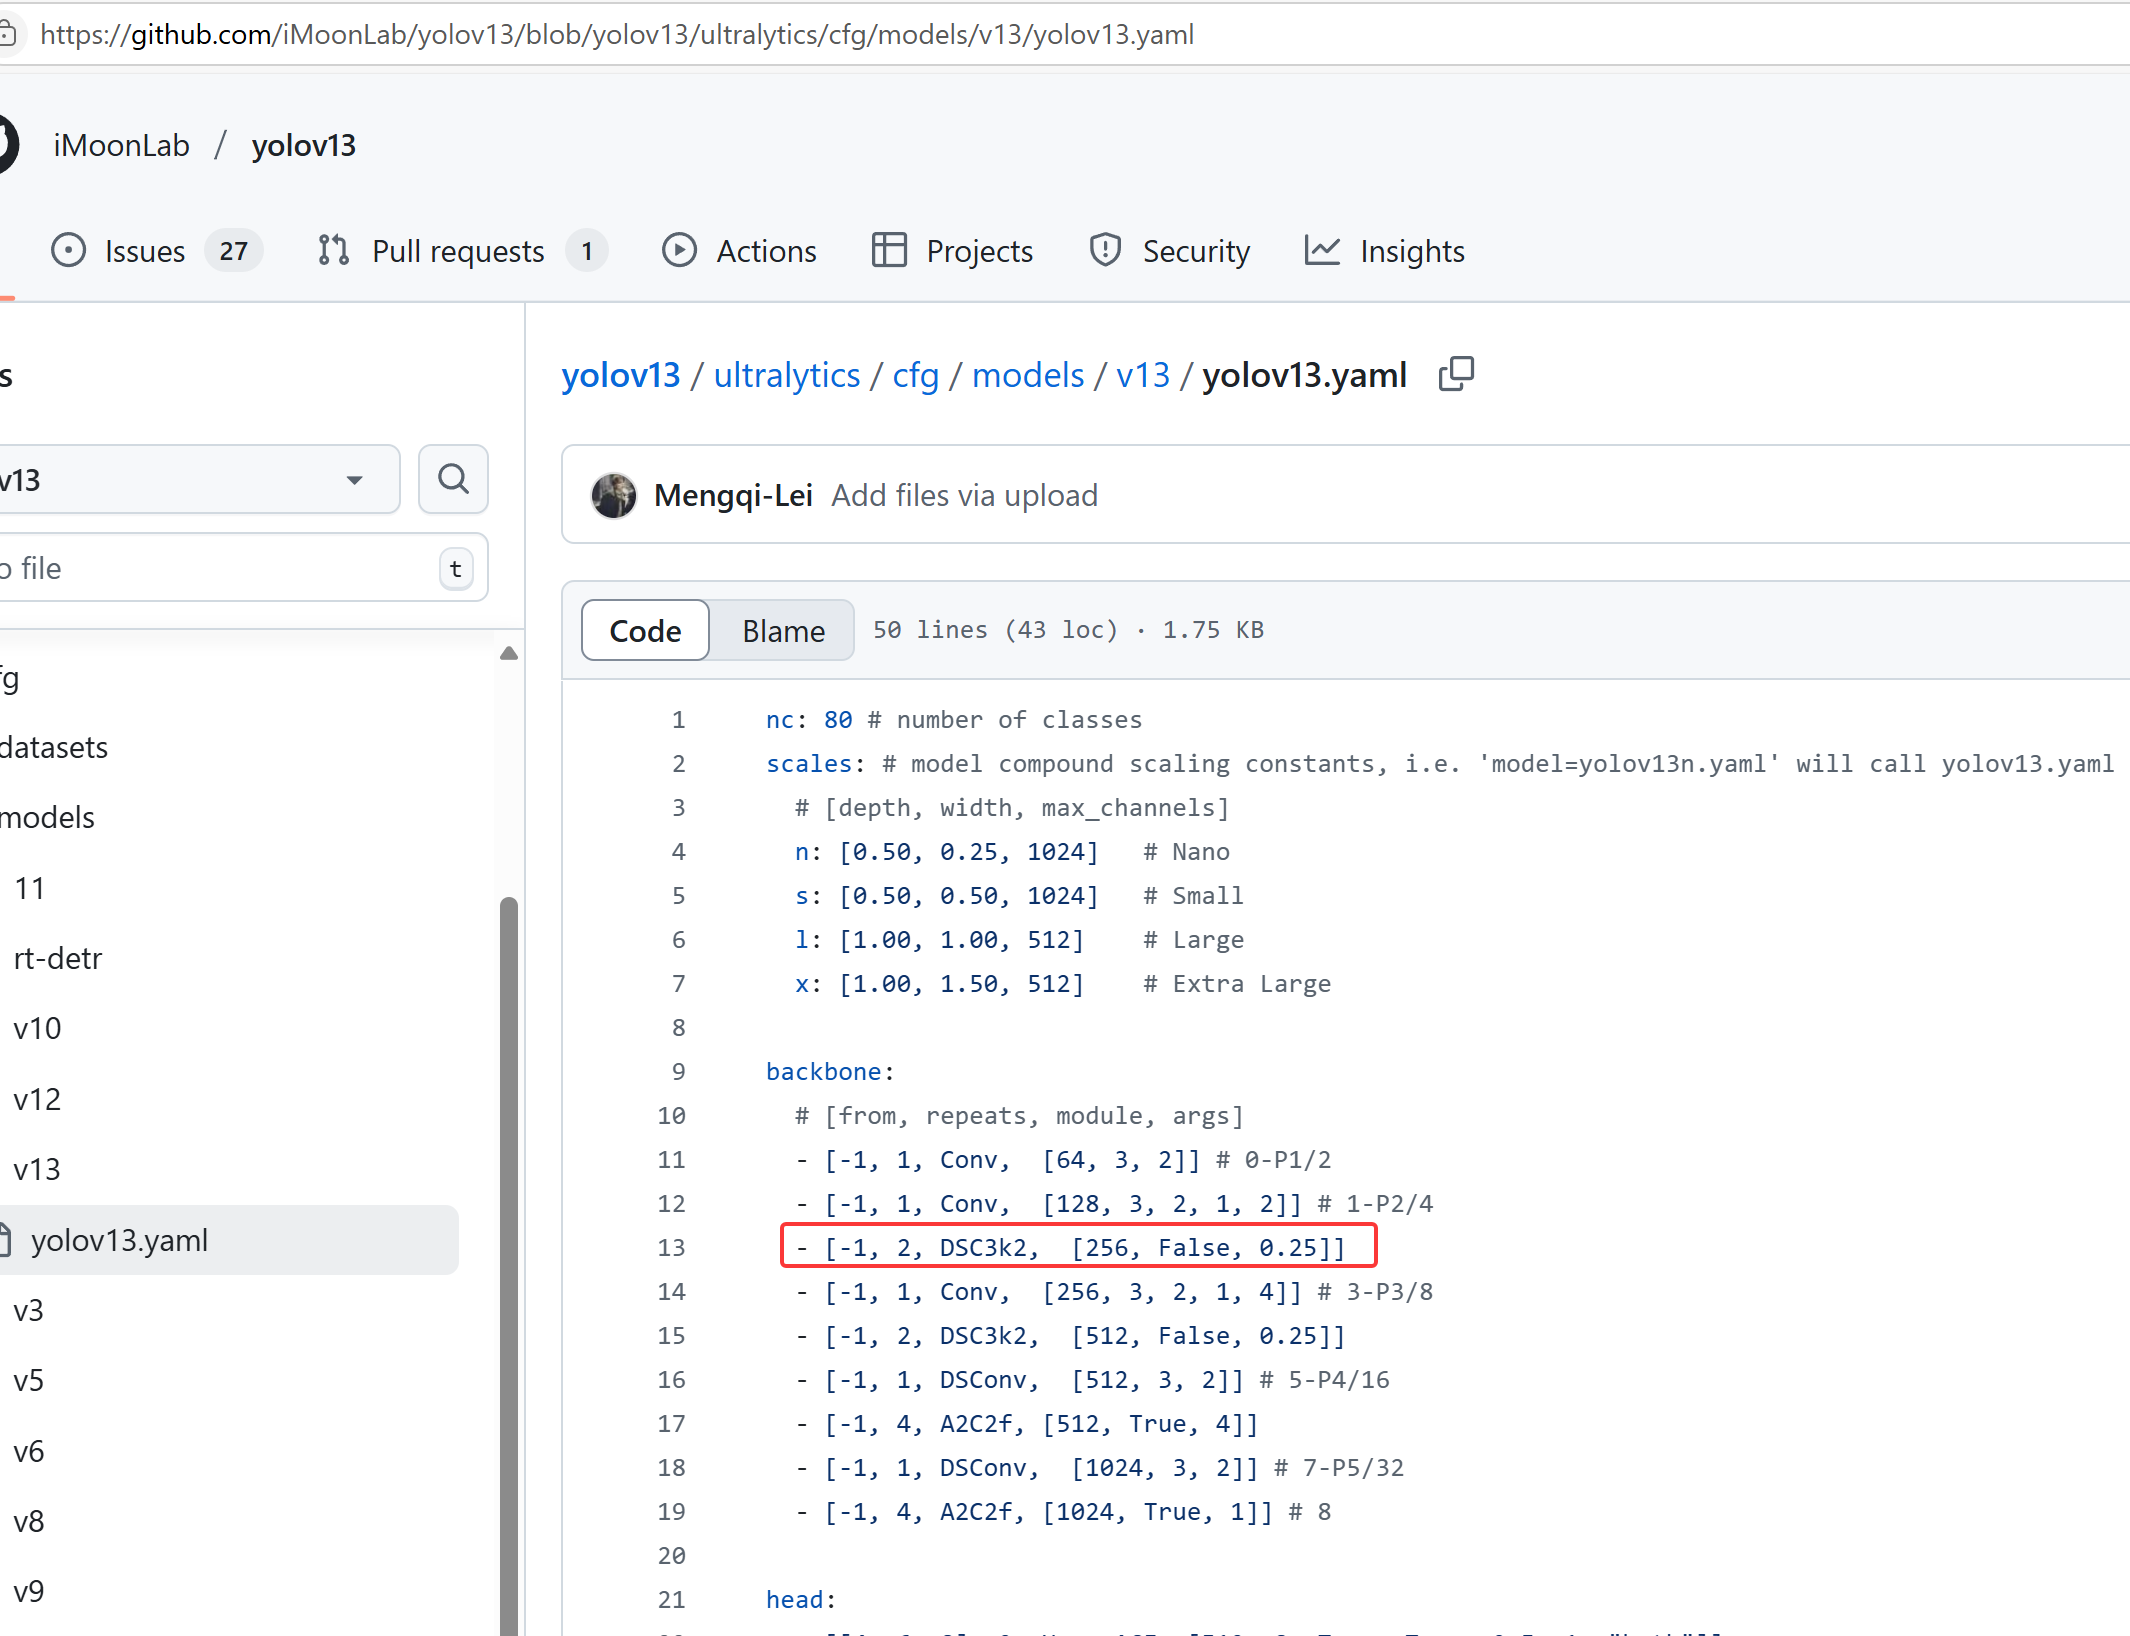Click the yolov13 repository link in header

click(303, 145)
